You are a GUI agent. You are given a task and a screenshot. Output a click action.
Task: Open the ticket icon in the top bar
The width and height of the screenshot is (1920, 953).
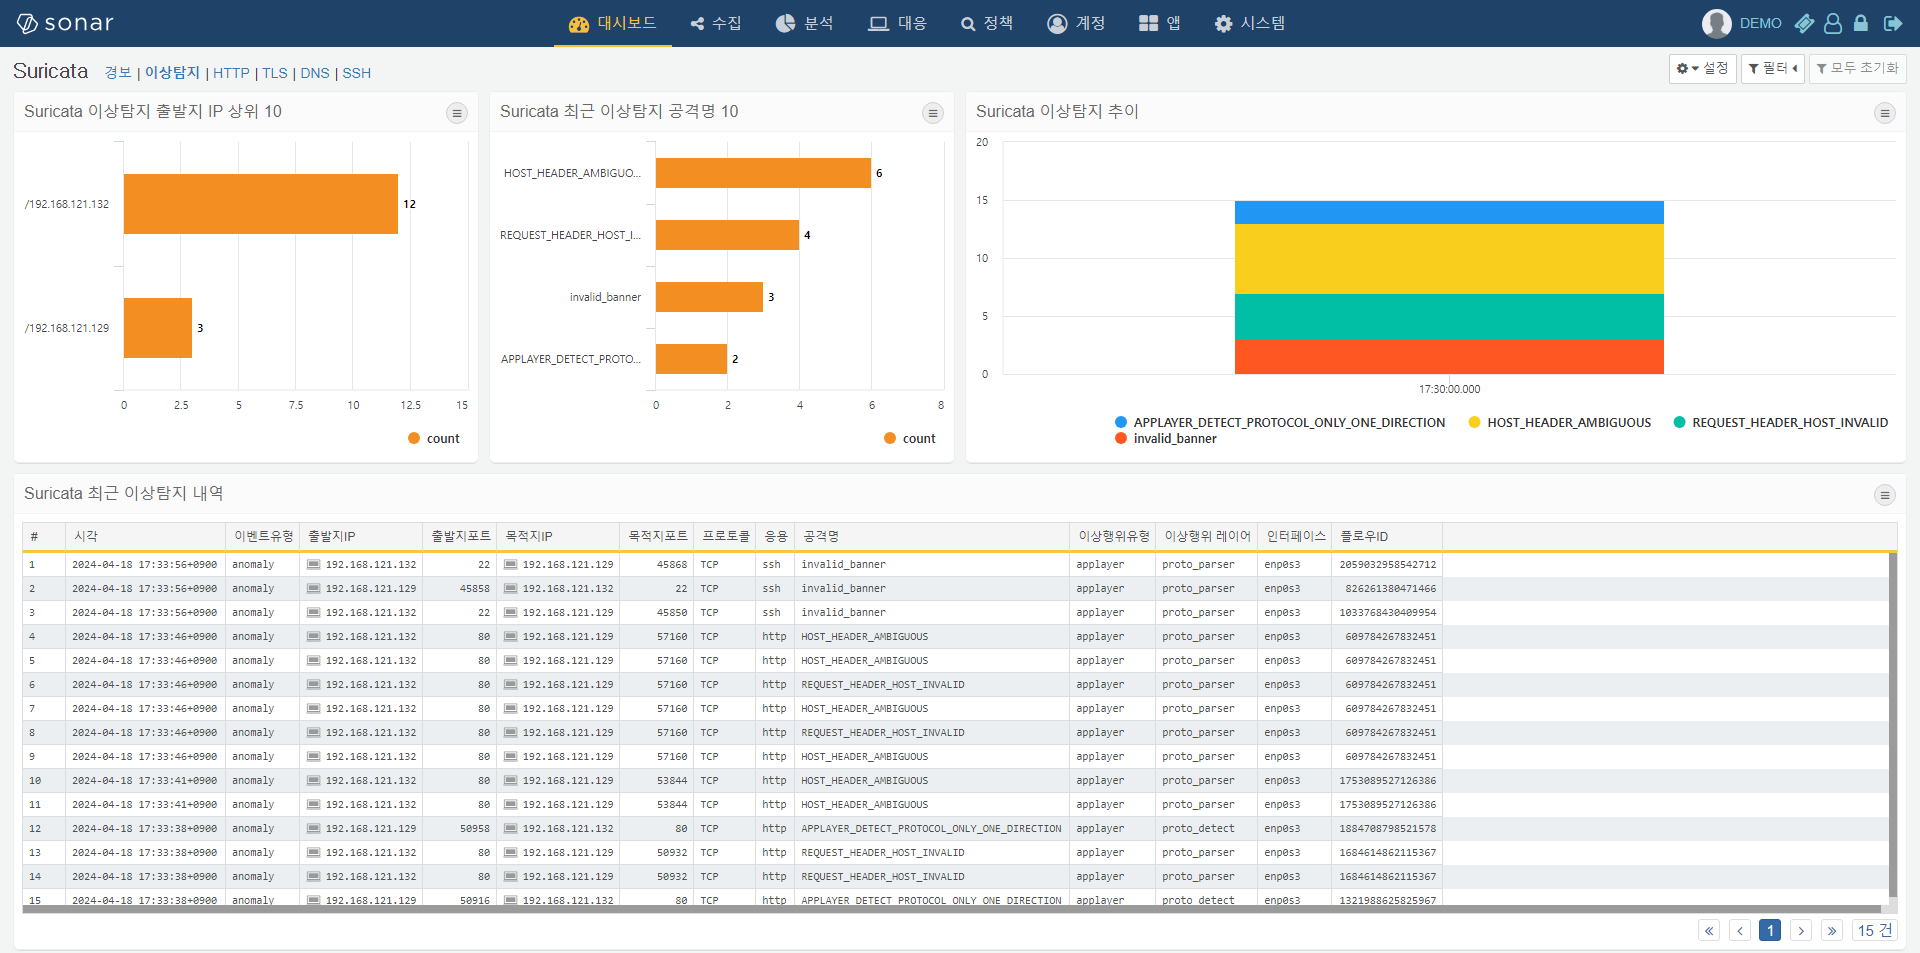[x=1804, y=23]
